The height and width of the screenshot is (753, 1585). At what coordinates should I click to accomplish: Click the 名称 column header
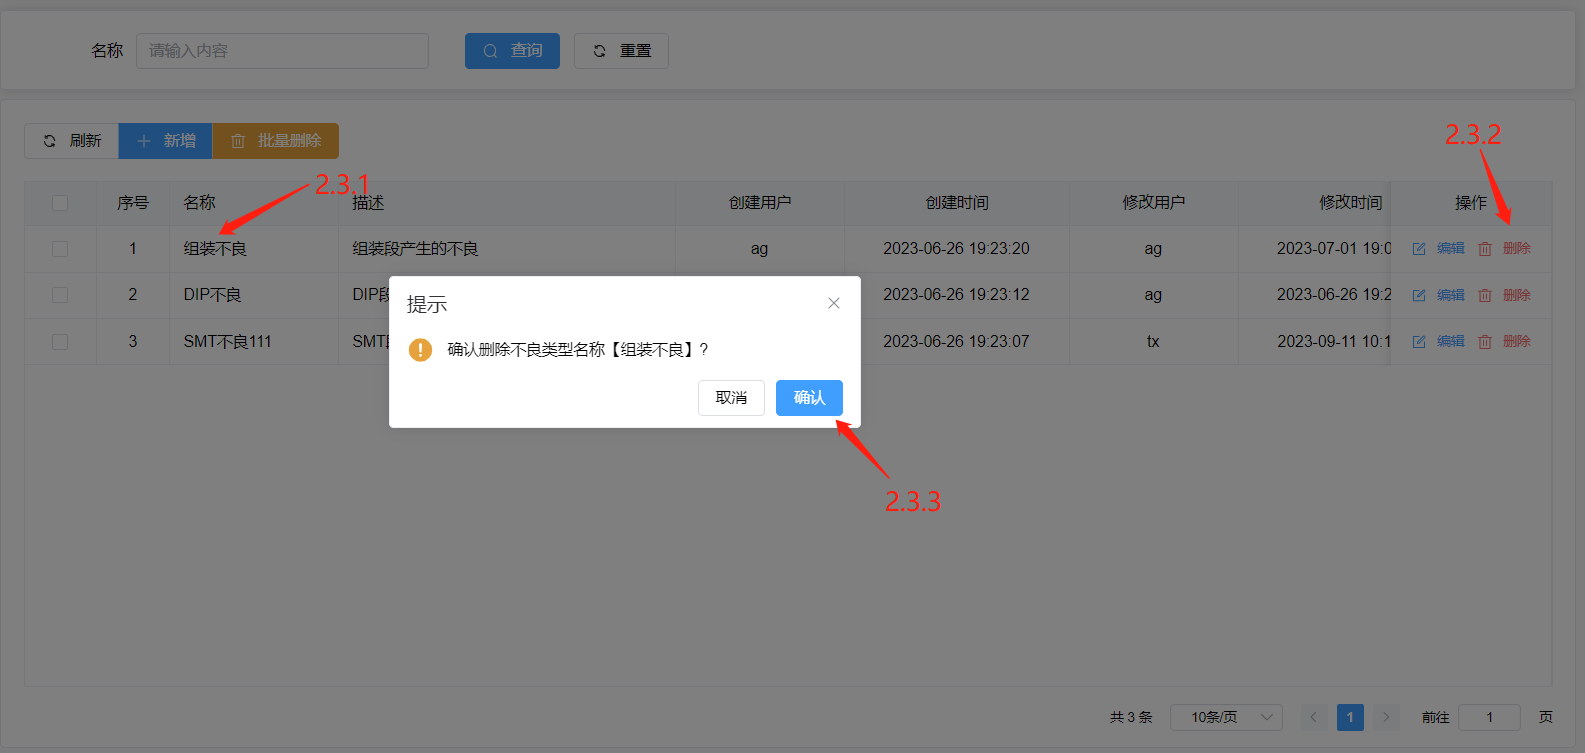(x=199, y=203)
